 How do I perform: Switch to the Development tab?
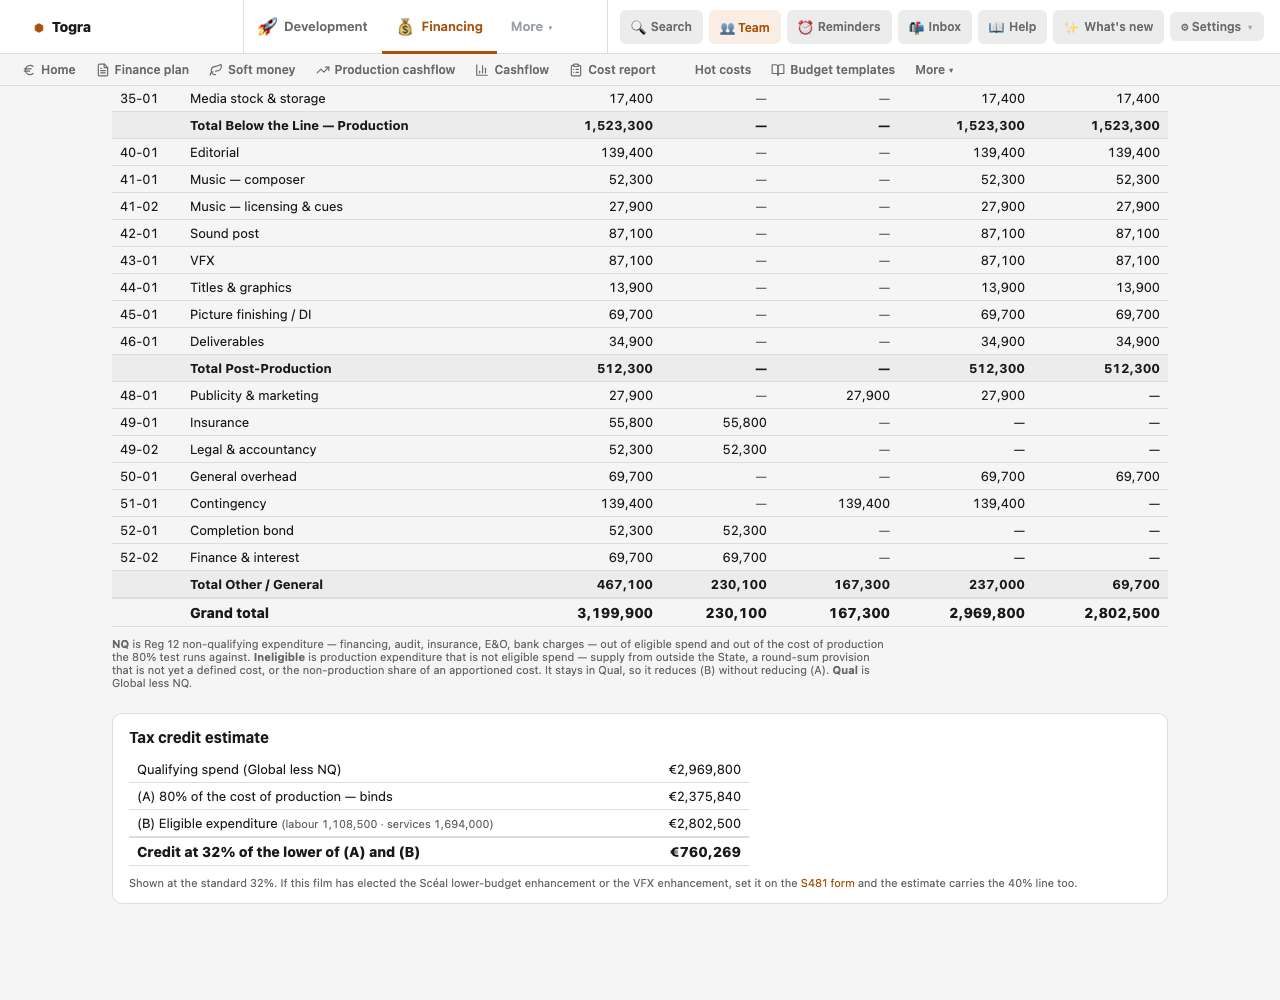click(313, 27)
